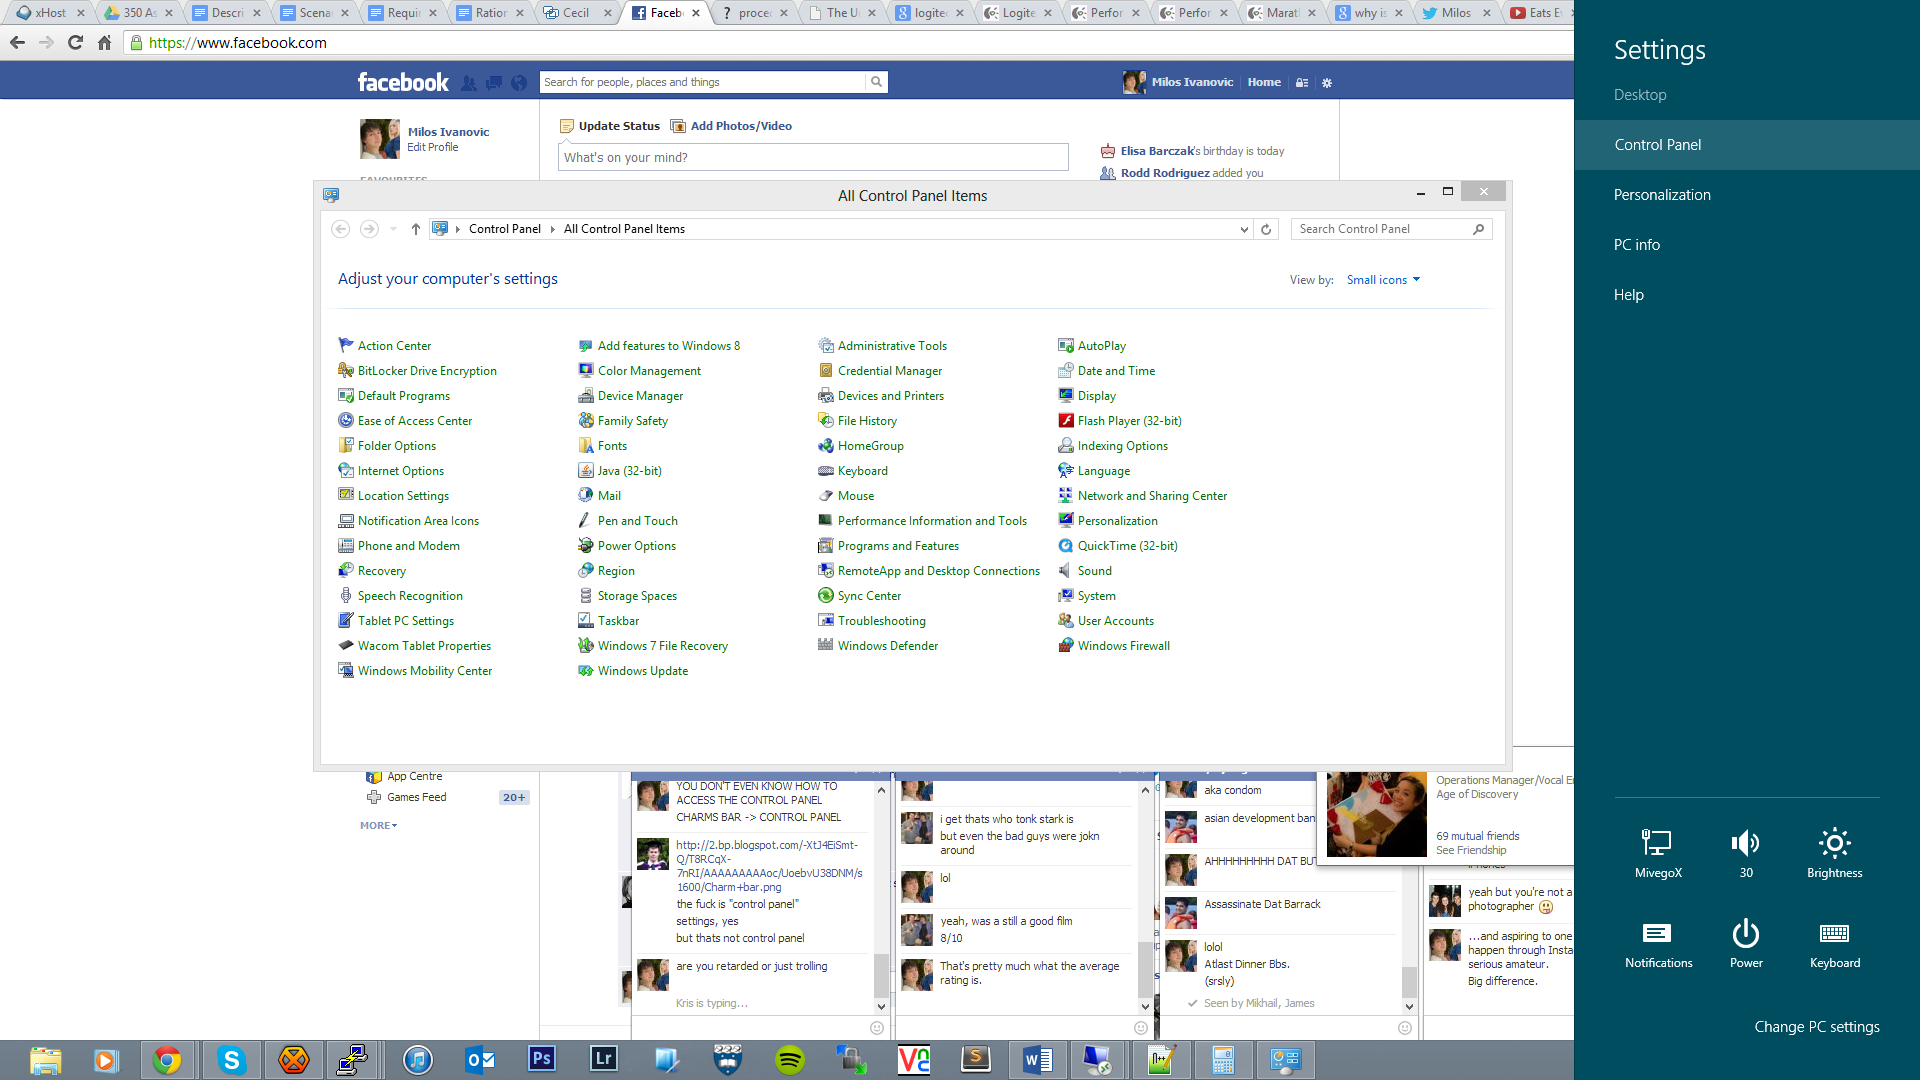
Task: Click the Power icon in Settings charm
Action: (x=1746, y=936)
